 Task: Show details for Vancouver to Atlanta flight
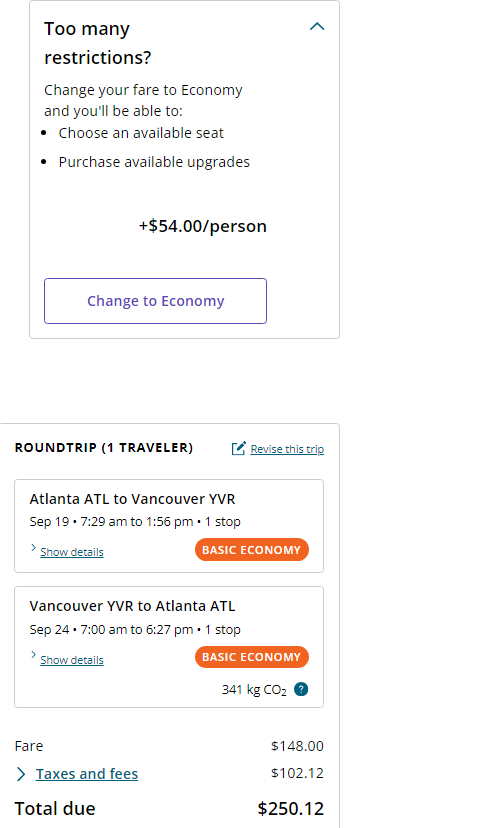[x=72, y=660]
